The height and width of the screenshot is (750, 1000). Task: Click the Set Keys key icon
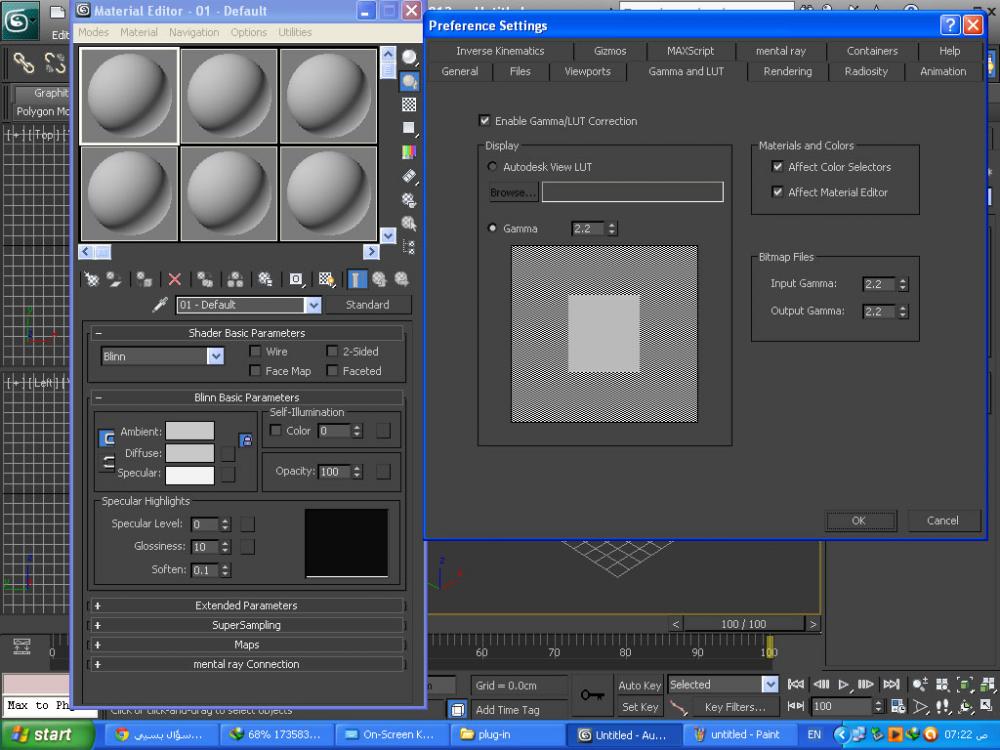tap(591, 695)
